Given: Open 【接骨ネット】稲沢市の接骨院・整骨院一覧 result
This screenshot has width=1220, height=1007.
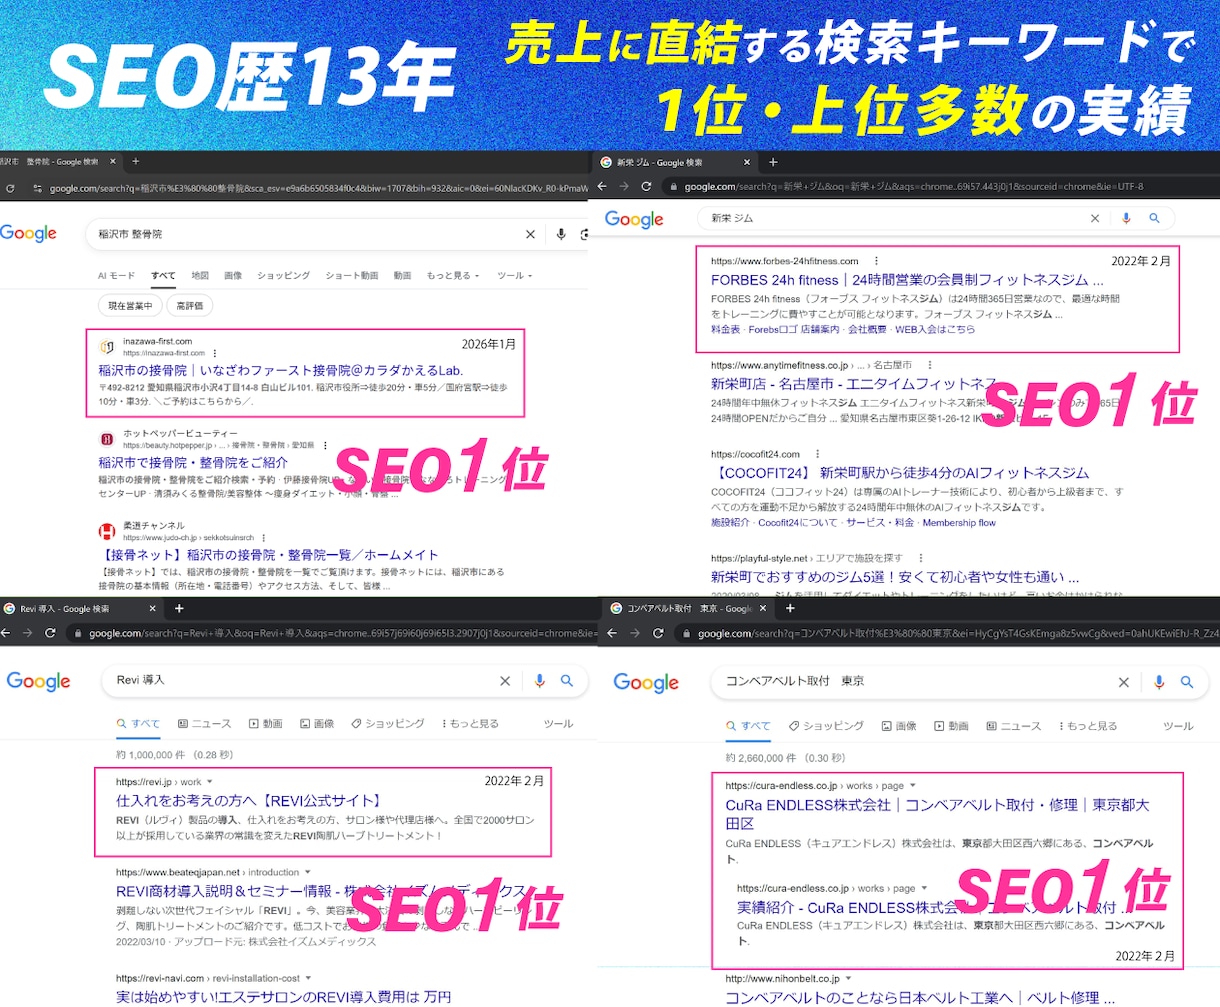Looking at the screenshot, I should point(268,555).
